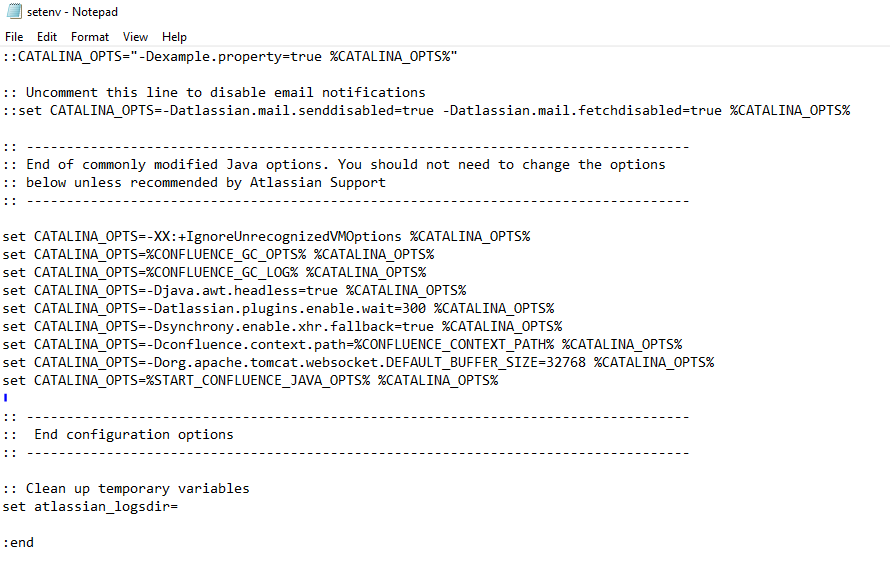Screen dimensions: 890x563
Task: Open the File menu
Action: 14,37
